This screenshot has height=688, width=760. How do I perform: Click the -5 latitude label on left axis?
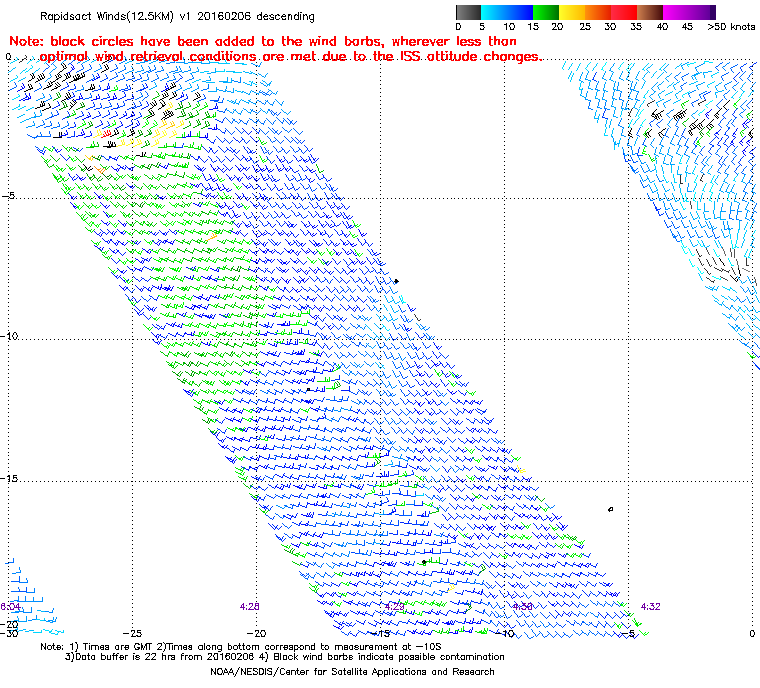(9, 196)
